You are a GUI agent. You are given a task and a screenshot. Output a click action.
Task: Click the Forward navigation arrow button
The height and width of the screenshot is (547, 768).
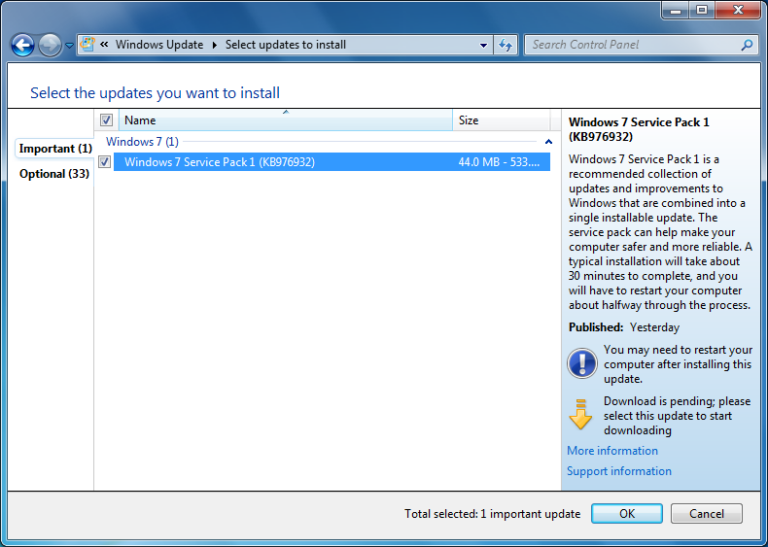pyautogui.click(x=49, y=45)
